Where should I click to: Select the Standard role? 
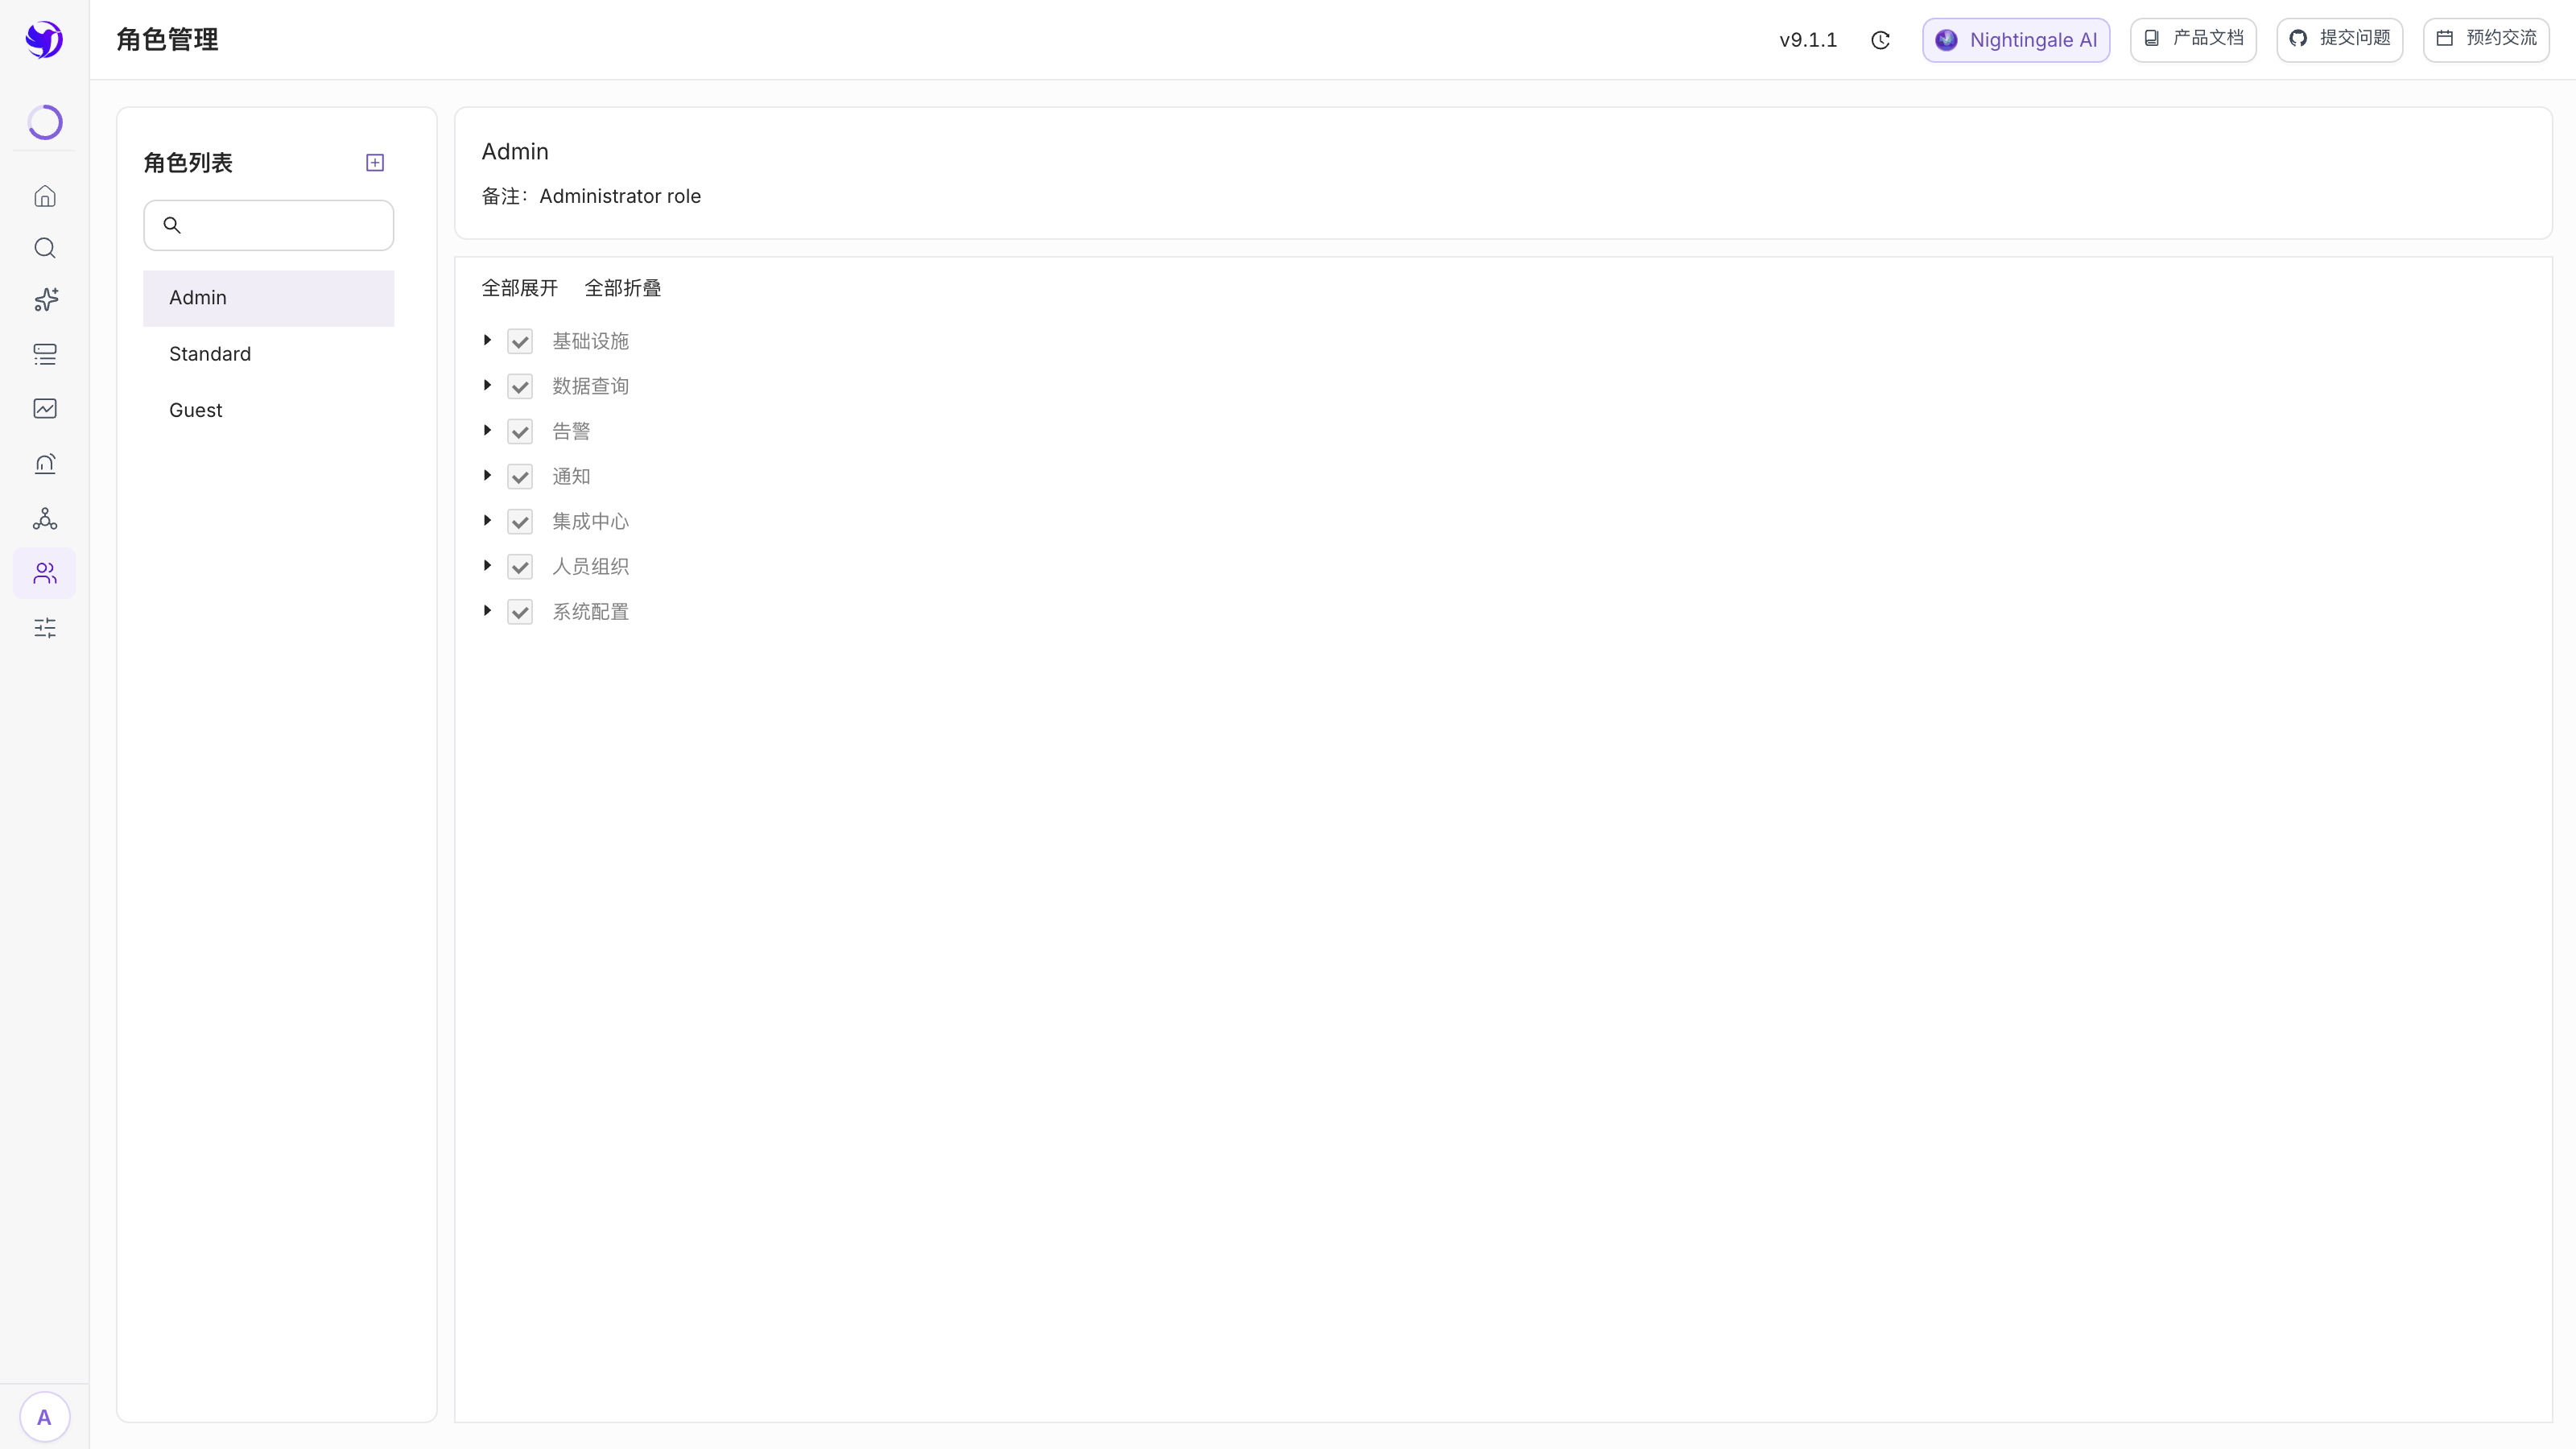268,354
